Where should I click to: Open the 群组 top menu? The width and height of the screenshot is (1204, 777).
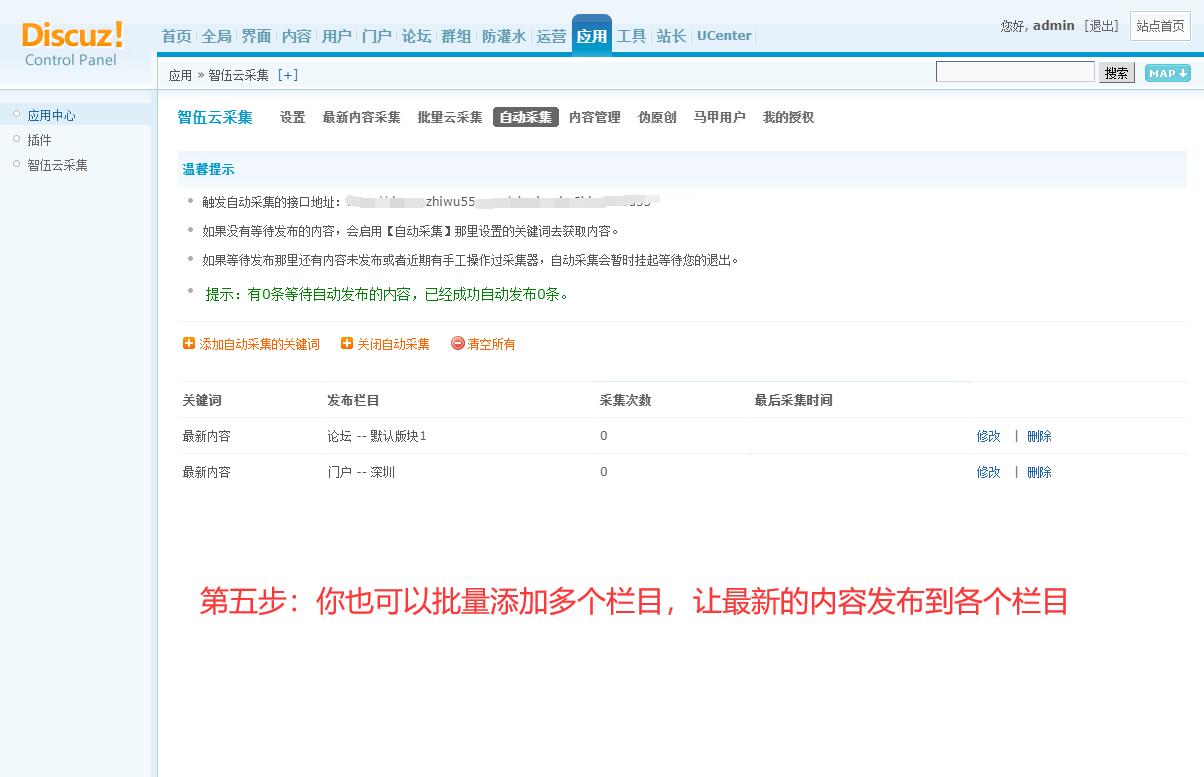pyautogui.click(x=456, y=36)
